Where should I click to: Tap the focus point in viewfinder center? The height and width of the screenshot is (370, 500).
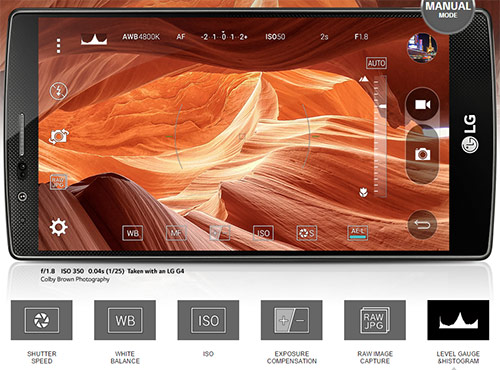coord(242,136)
